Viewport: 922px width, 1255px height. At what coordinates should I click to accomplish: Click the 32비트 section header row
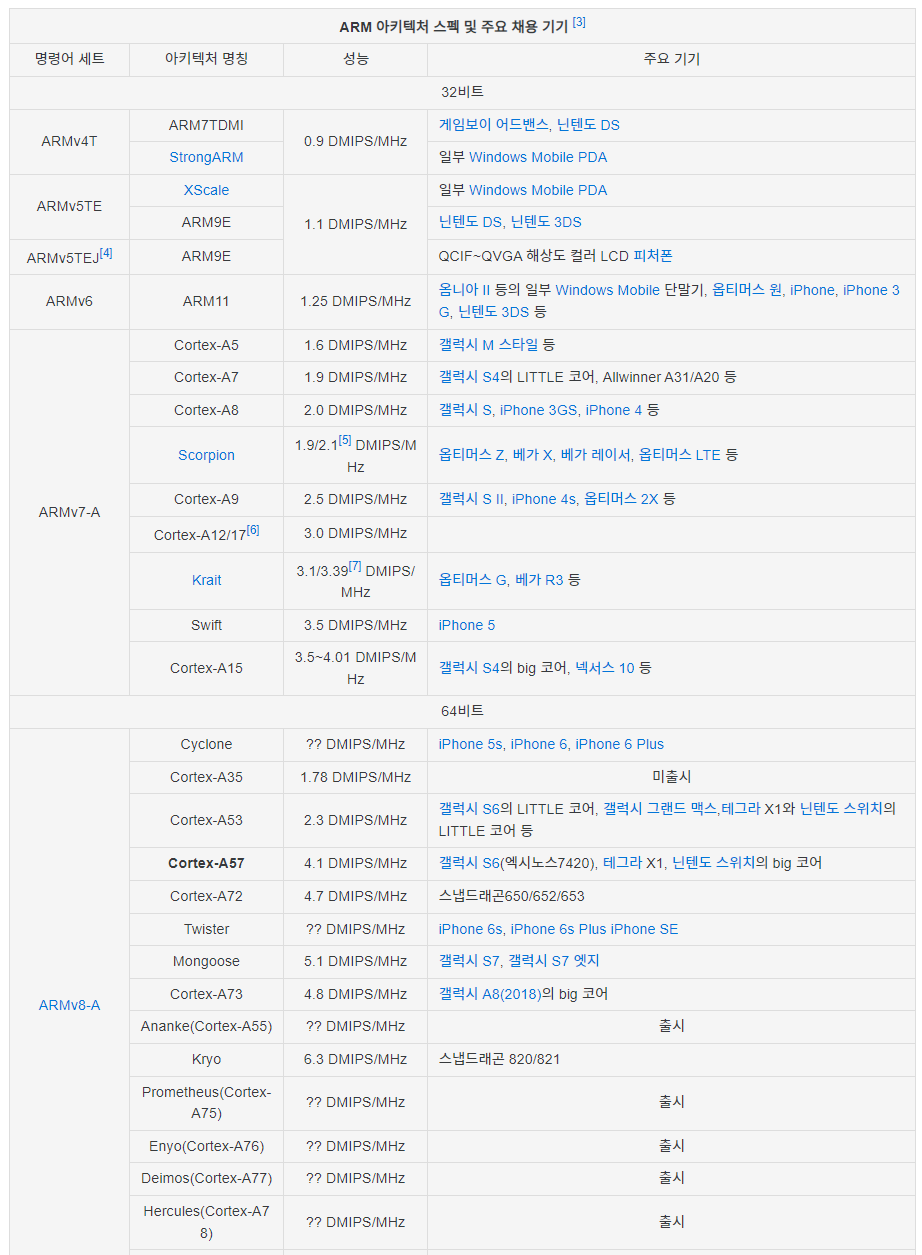pos(462,92)
